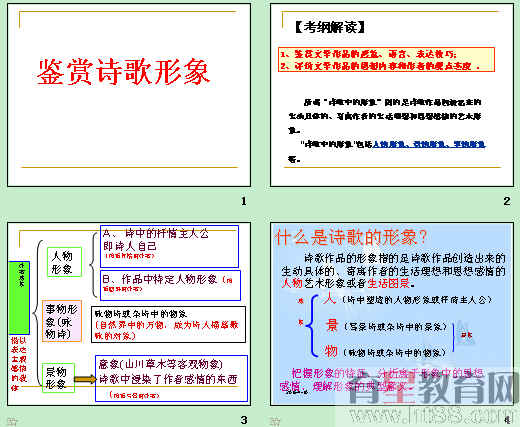Click the 诗歌中浸染了作者感情的东西 line
Image resolution: width=520 pixels, height=427 pixels.
pyautogui.click(x=168, y=379)
